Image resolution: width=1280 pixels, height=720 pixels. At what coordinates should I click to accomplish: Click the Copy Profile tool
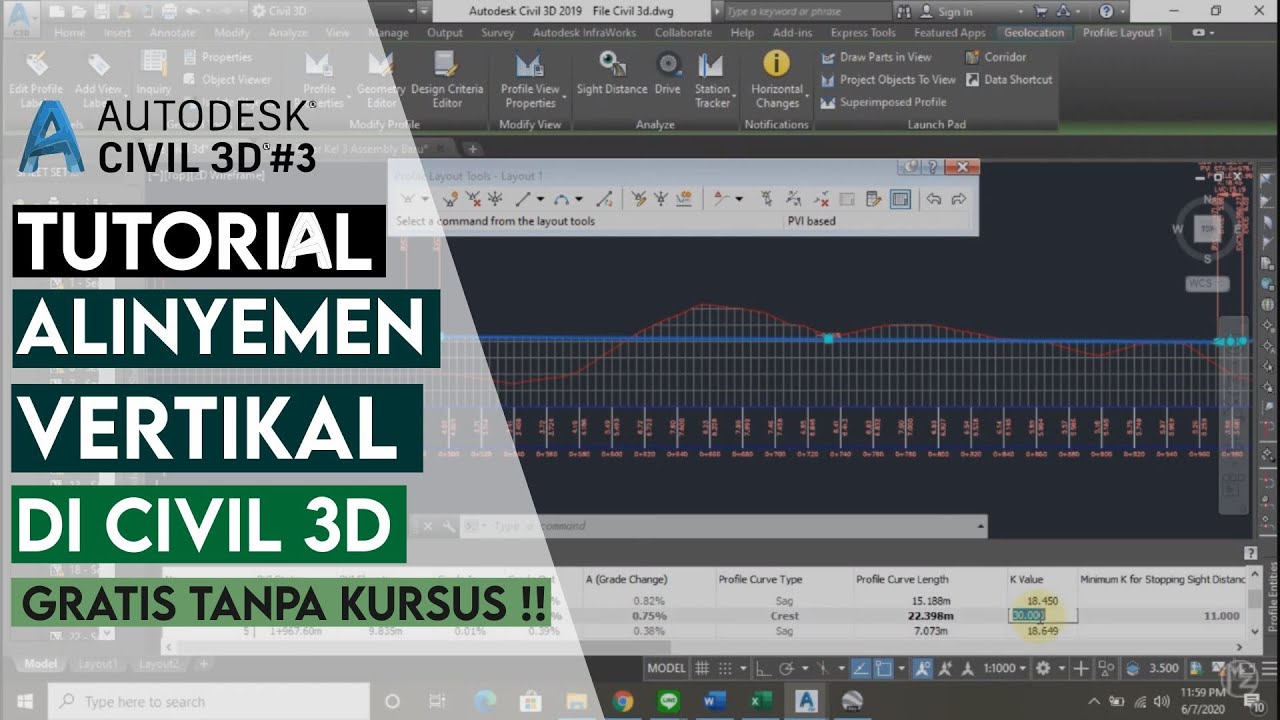pyautogui.click(x=686, y=199)
